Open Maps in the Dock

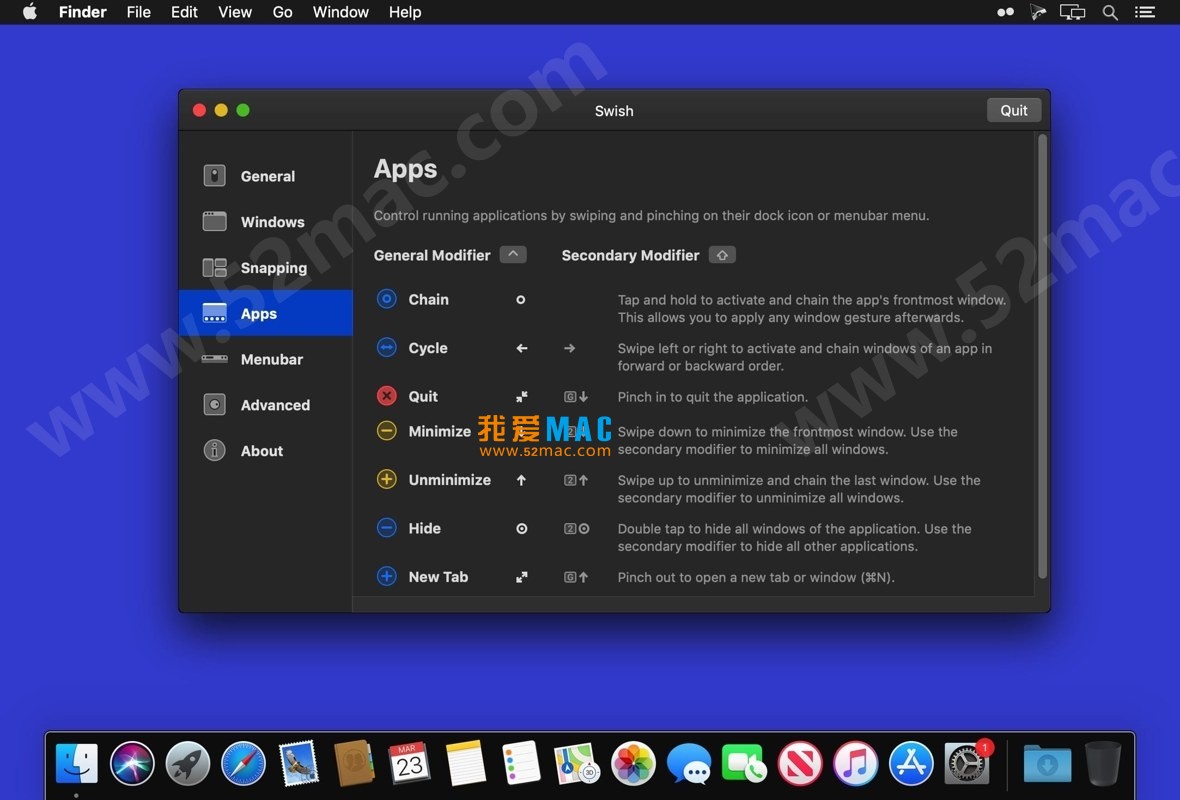click(576, 763)
